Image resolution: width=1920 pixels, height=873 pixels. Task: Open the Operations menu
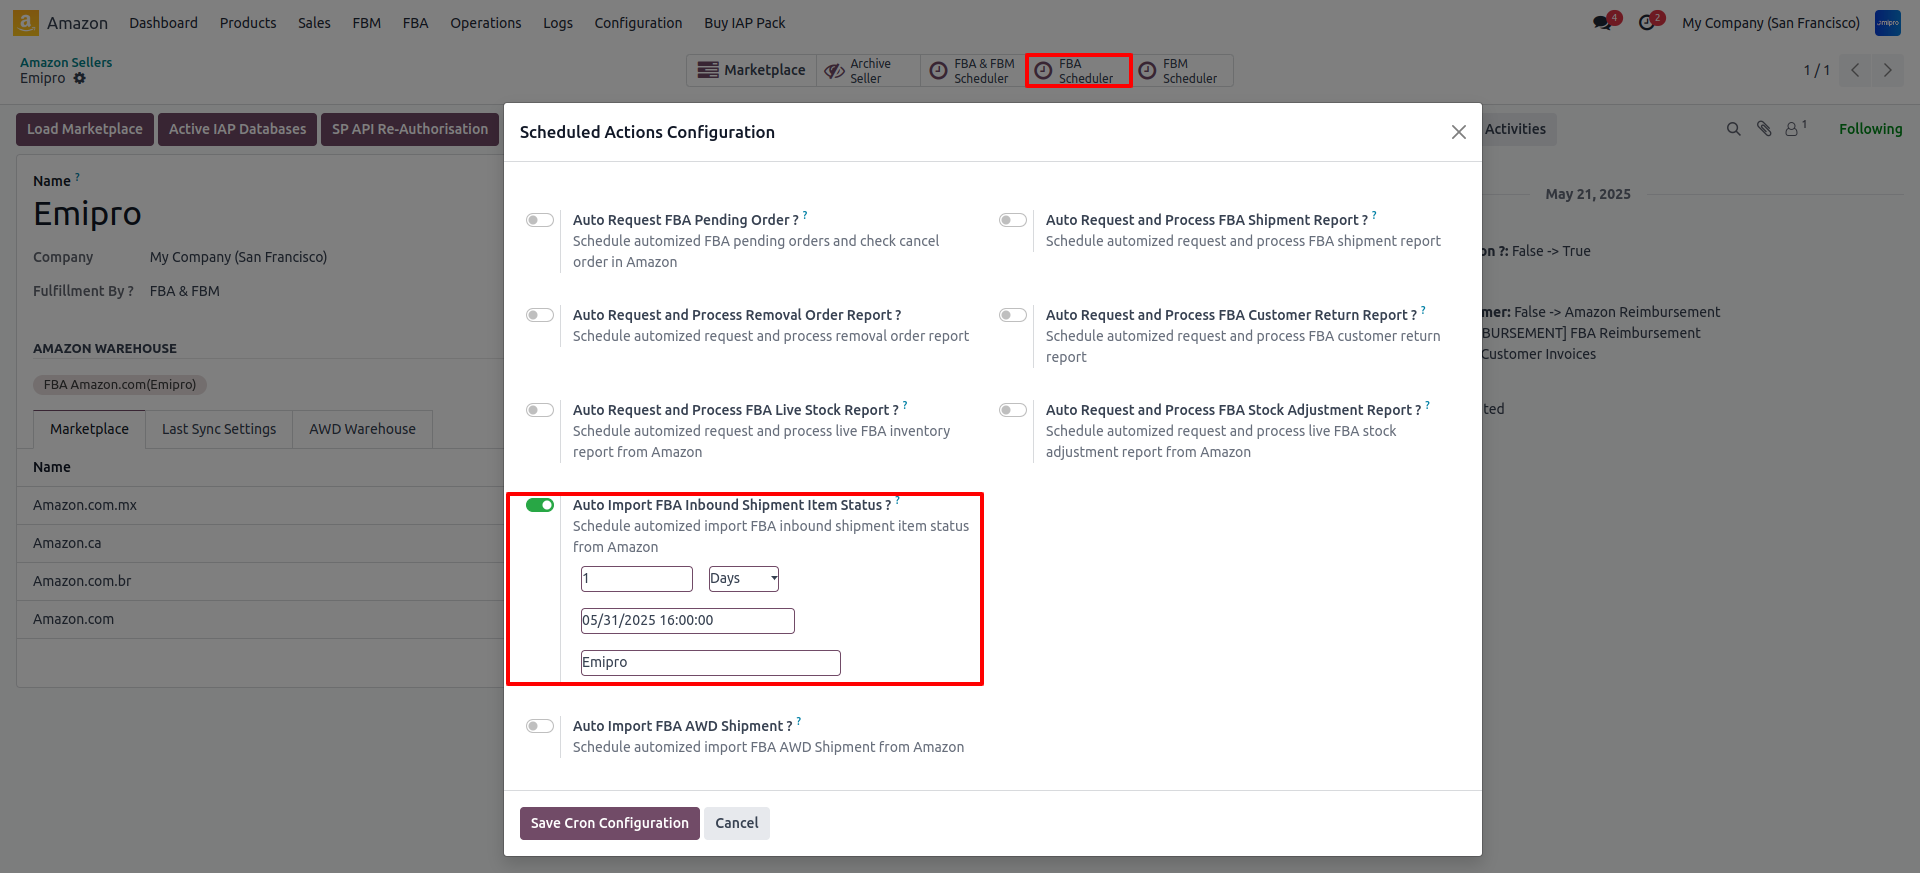click(x=485, y=23)
